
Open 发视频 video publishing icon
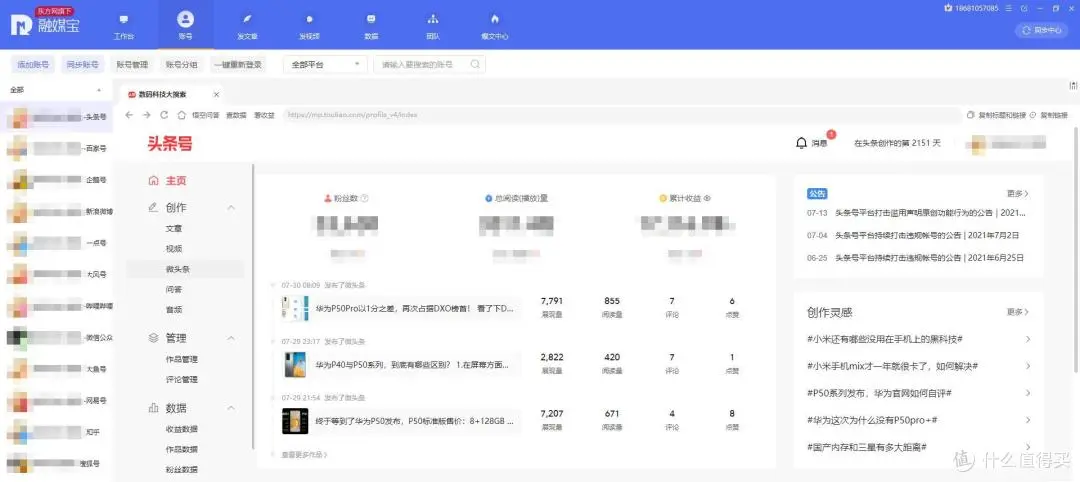pyautogui.click(x=309, y=19)
